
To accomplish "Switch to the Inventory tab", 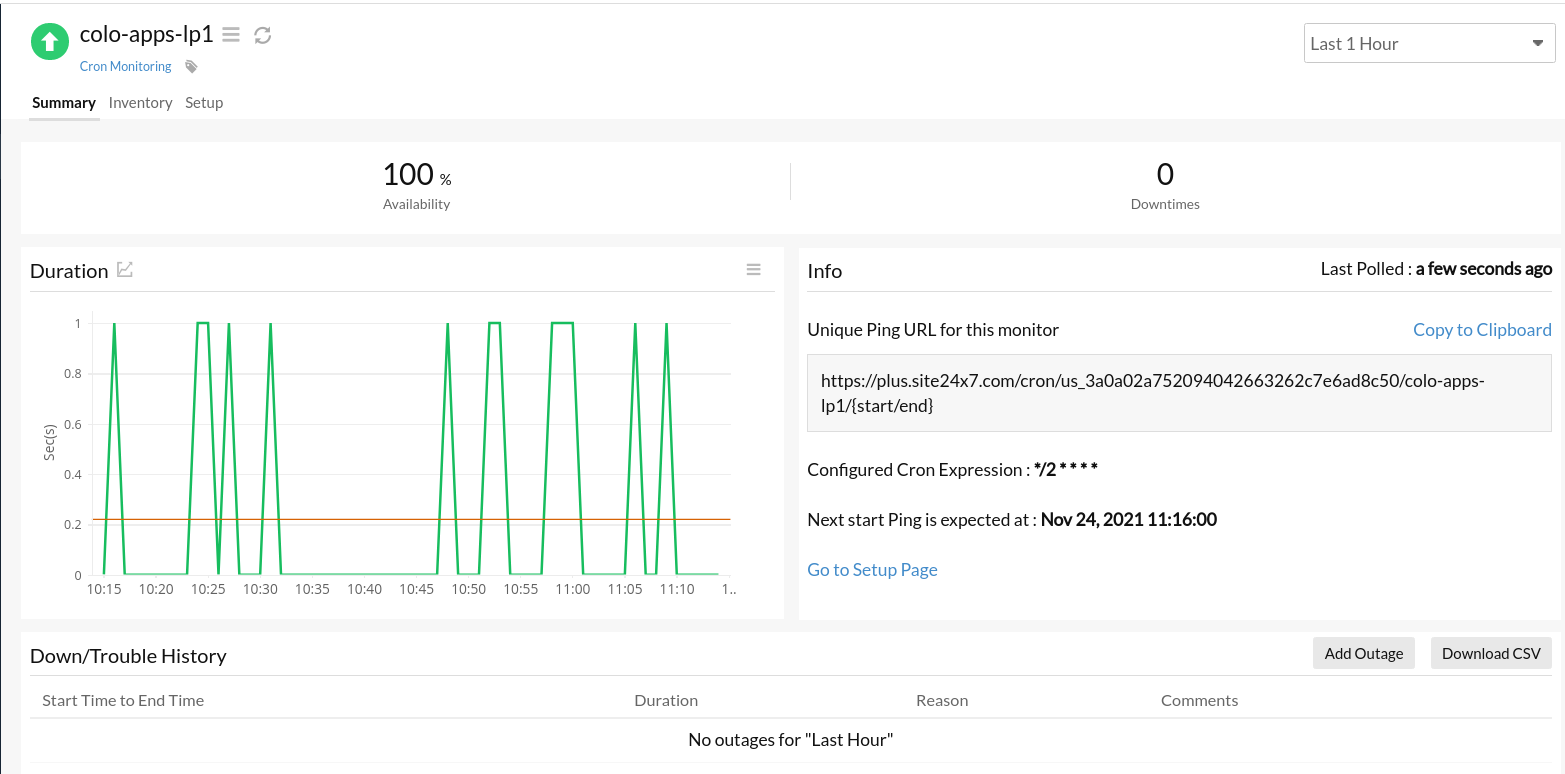I will (x=140, y=102).
